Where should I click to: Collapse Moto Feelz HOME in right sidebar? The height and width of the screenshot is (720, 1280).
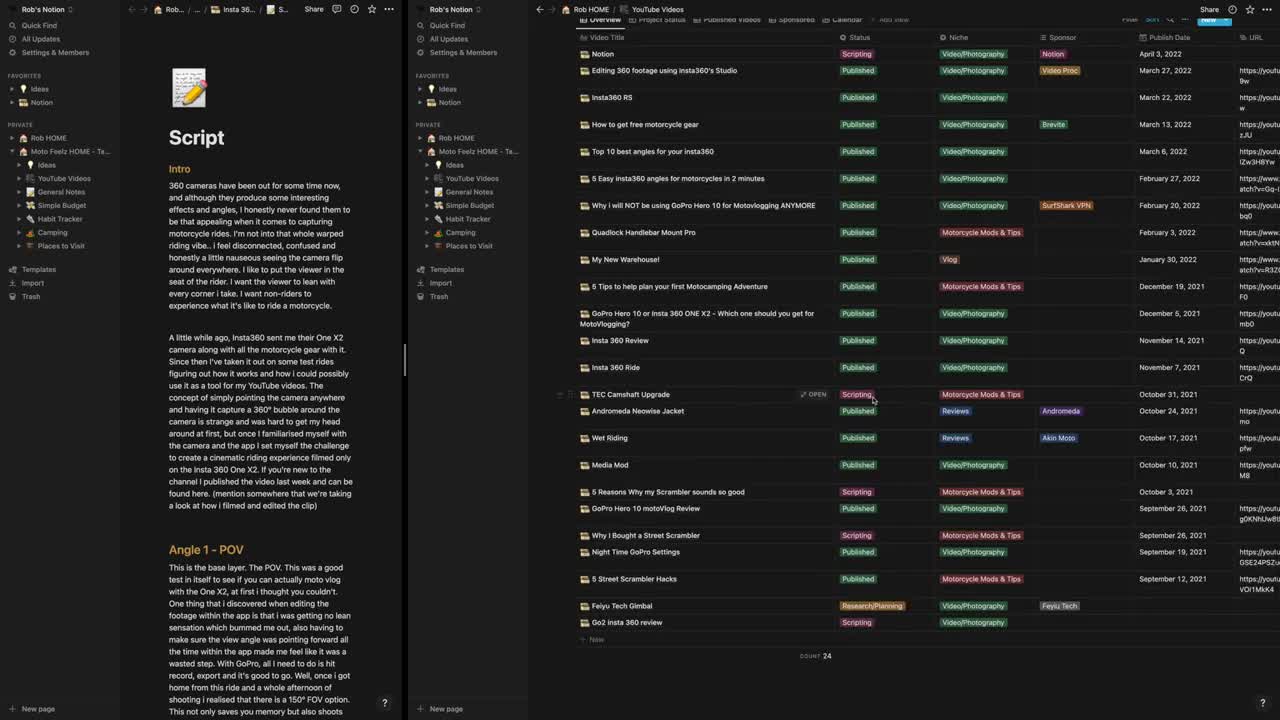click(x=420, y=152)
